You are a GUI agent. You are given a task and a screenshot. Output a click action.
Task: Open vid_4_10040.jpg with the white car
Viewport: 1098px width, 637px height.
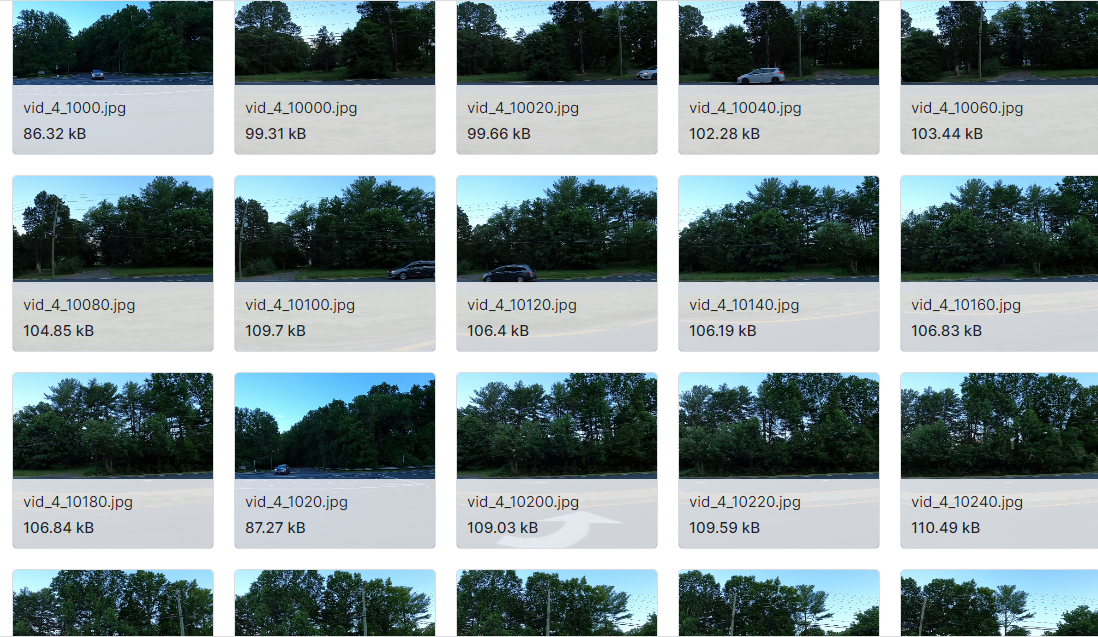click(x=779, y=42)
